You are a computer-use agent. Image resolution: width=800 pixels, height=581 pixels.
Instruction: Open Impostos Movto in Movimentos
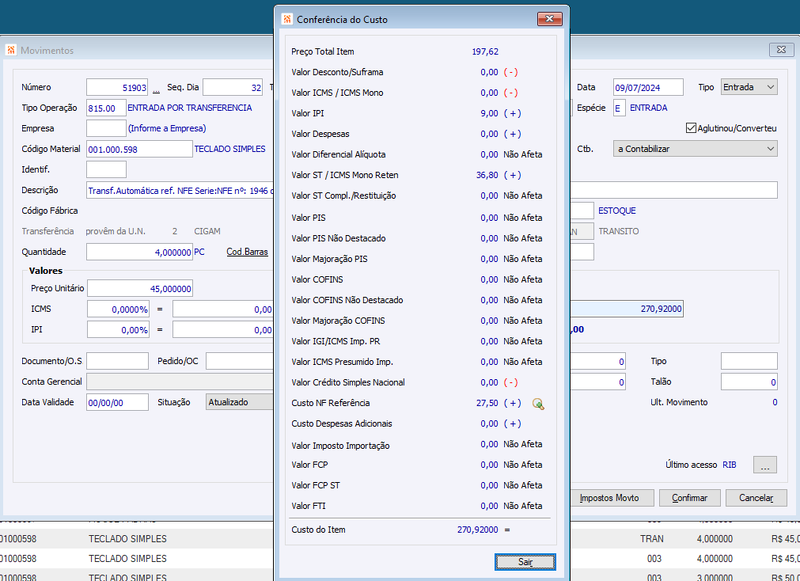tap(612, 498)
